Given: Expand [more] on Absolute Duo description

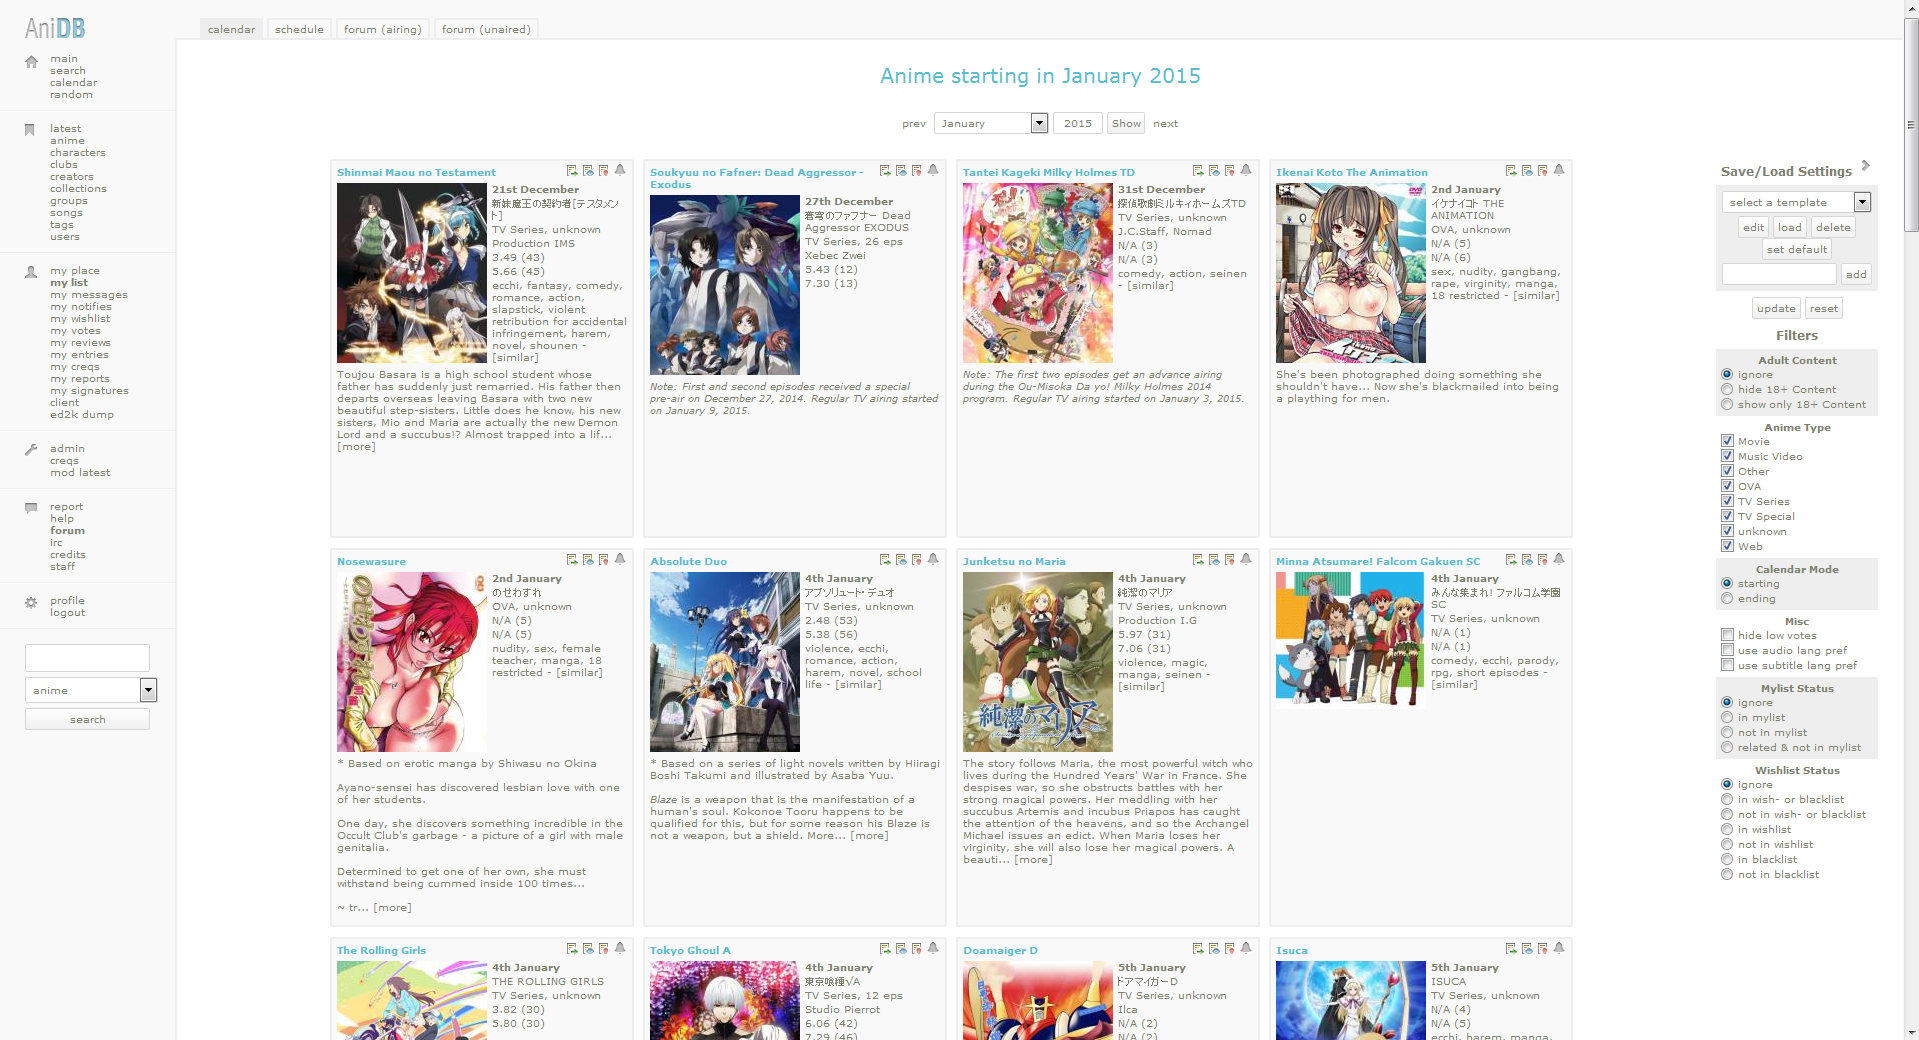Looking at the screenshot, I should click(869, 836).
